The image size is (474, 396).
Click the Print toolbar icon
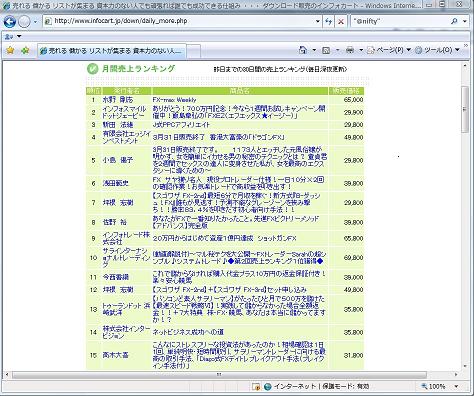[350, 50]
